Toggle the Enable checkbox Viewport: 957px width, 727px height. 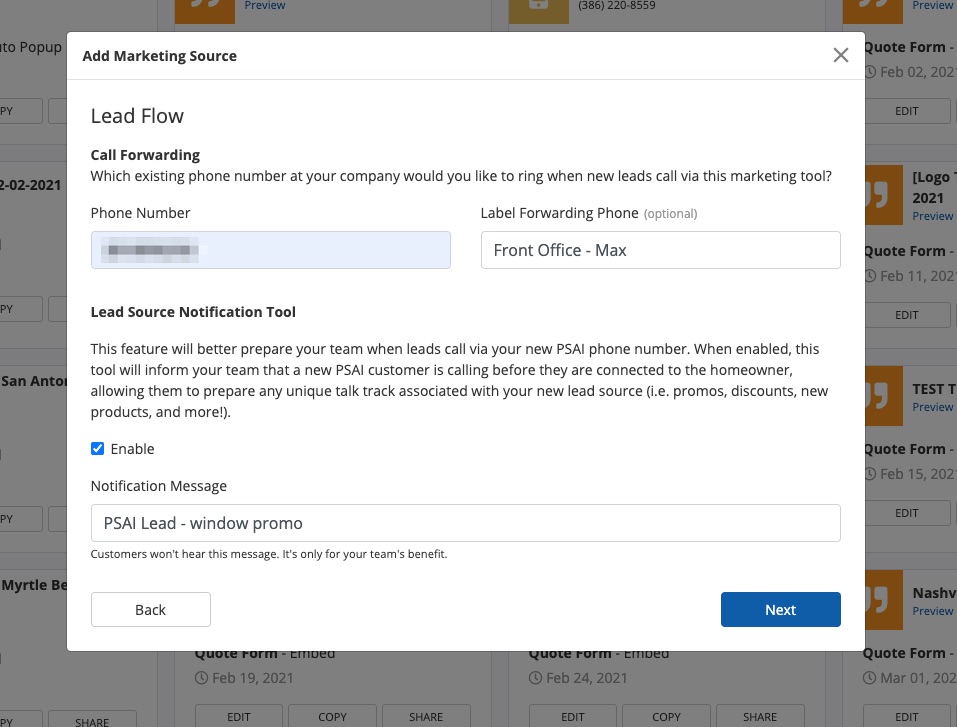[x=98, y=449]
